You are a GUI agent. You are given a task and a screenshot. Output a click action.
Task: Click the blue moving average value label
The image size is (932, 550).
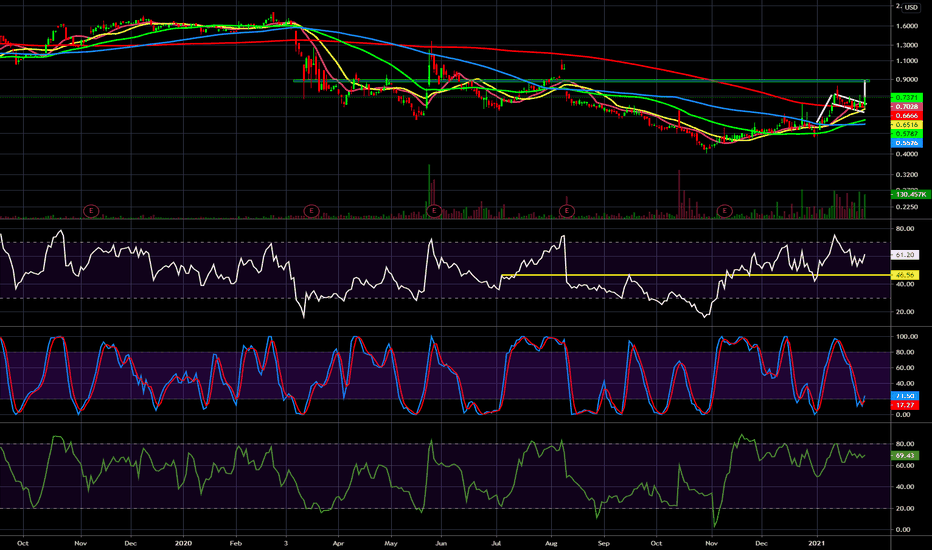click(x=906, y=143)
